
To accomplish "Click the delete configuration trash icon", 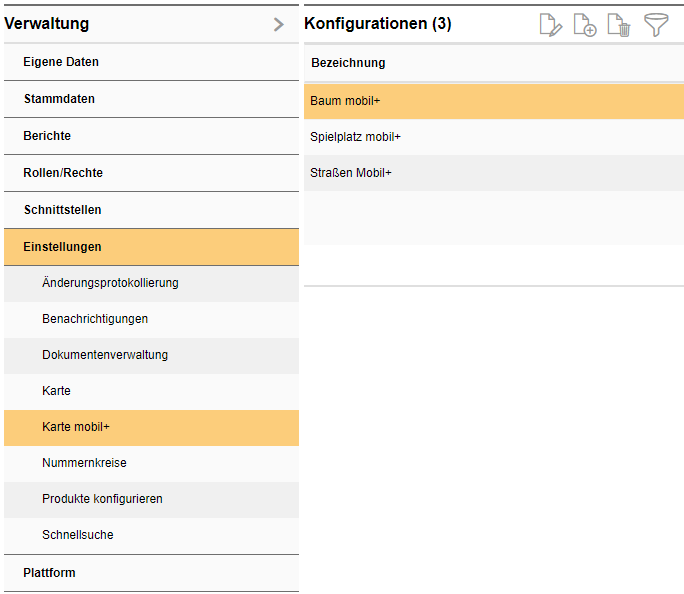I will click(620, 25).
